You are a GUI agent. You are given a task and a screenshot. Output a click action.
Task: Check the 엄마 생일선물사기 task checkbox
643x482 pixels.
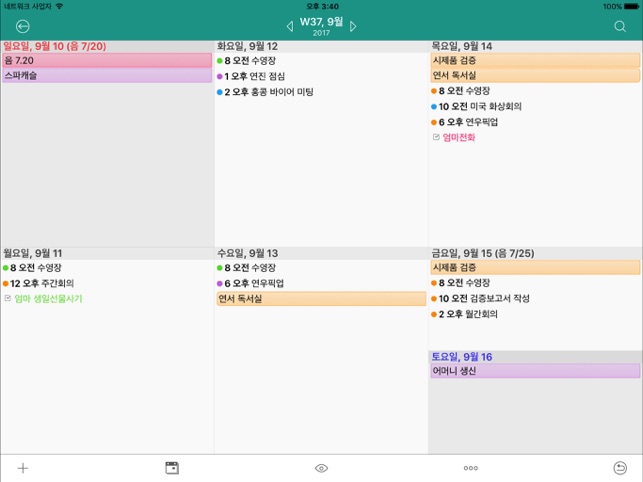pos(7,298)
